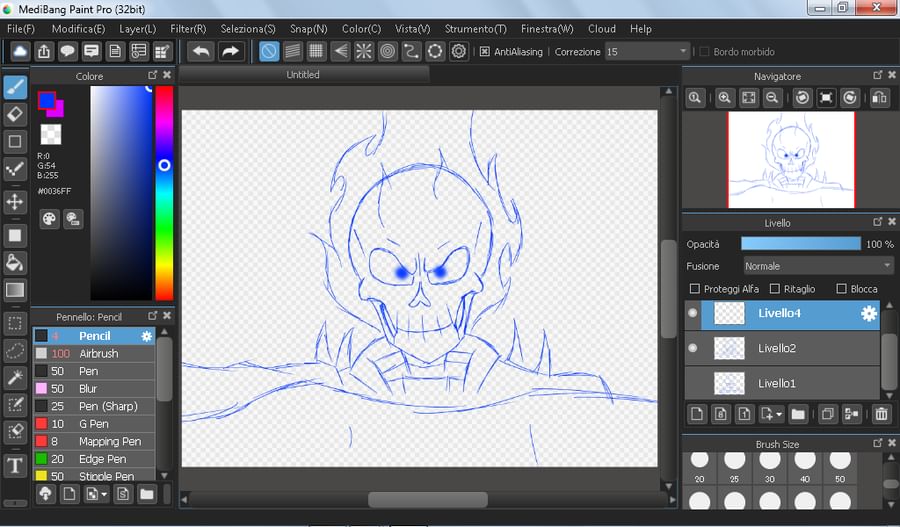This screenshot has height=527, width=900.
Task: Open Pencil brush settings gear
Action: point(146,336)
